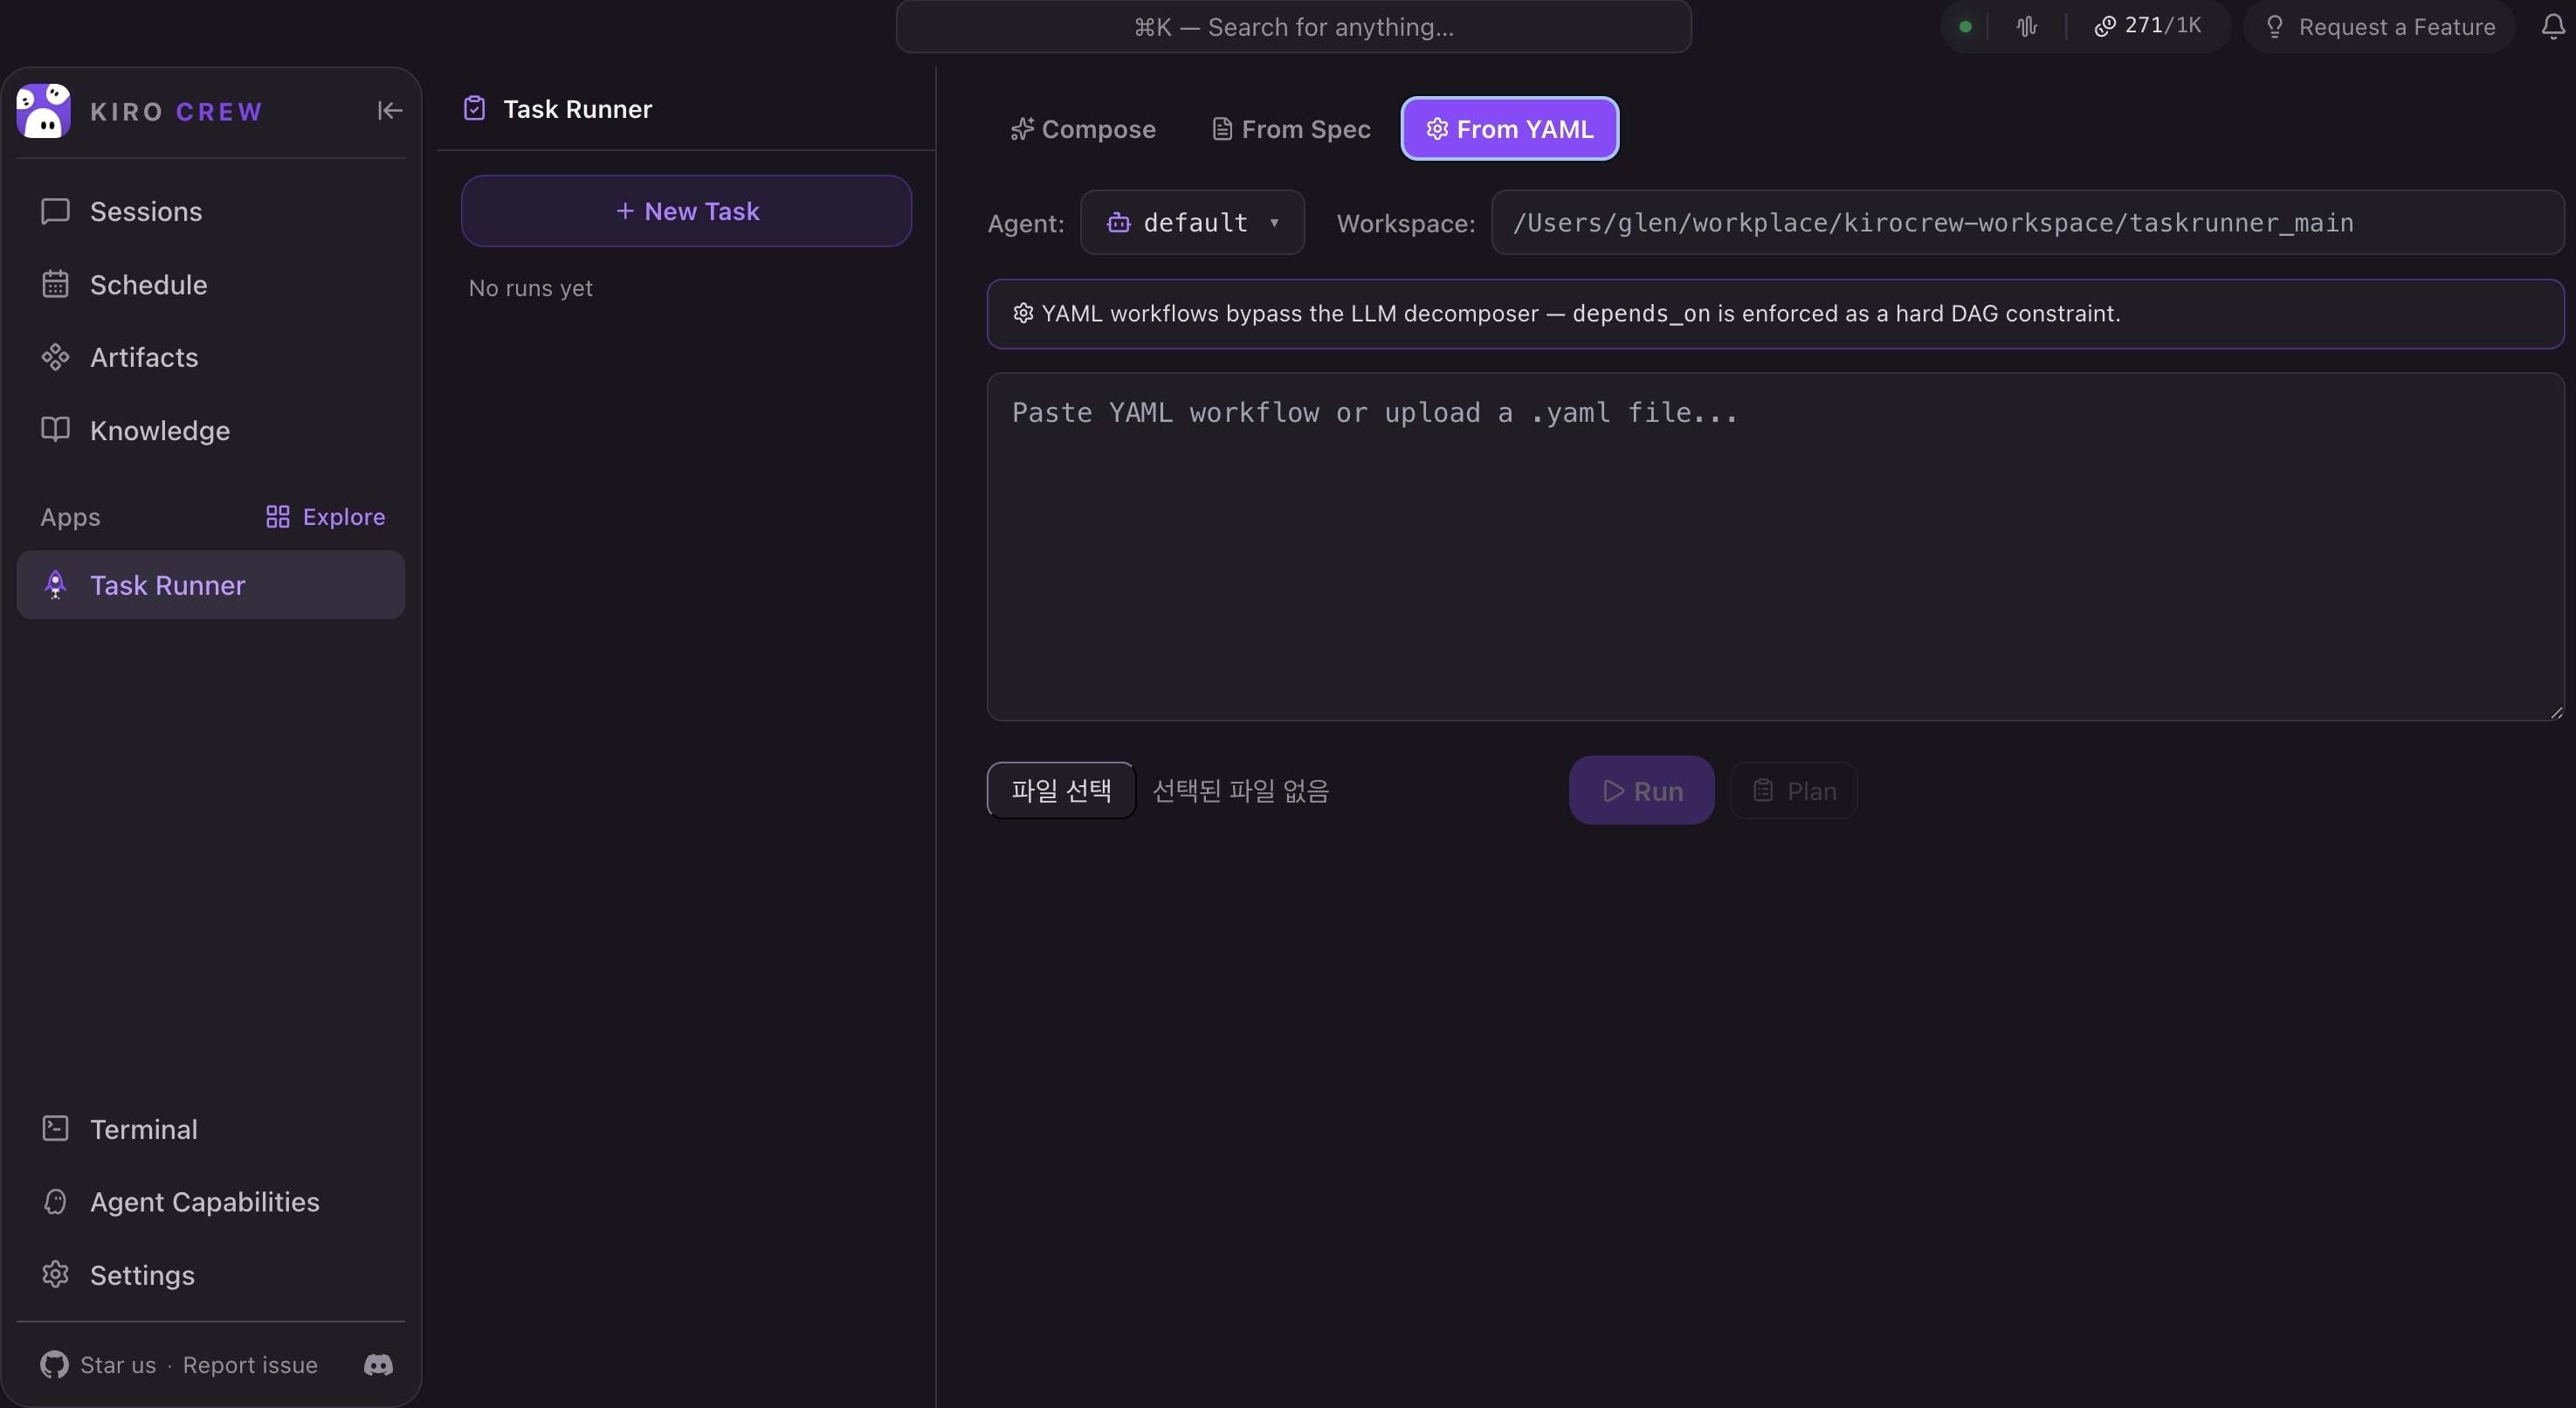Click the textarea resize handle corner
2576x1408 pixels.
2556,712
